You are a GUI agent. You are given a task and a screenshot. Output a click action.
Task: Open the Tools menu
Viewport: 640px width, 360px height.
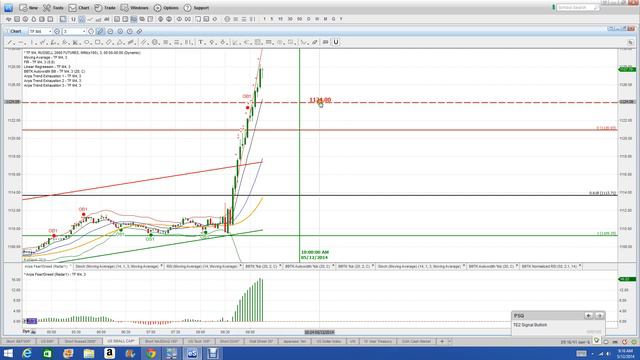53,8
